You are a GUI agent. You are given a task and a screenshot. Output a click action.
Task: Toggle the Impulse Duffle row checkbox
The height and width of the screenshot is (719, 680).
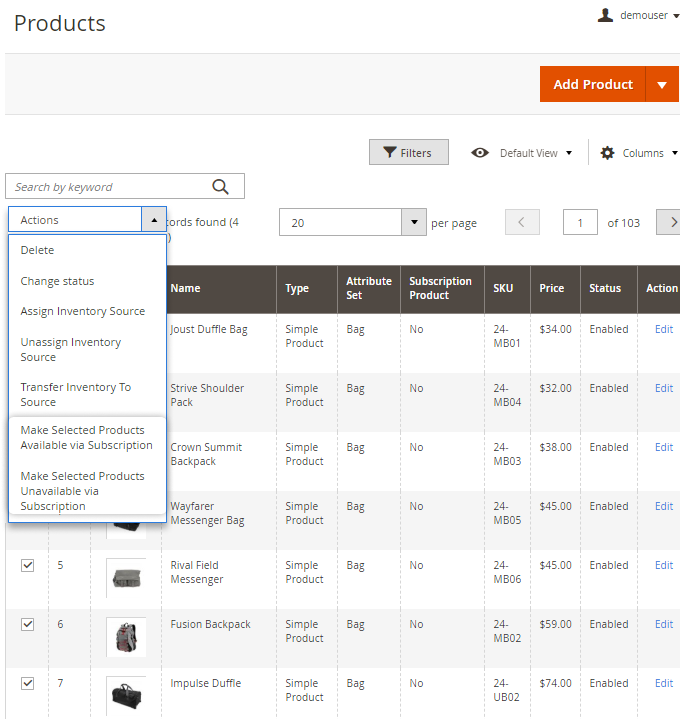(27, 683)
